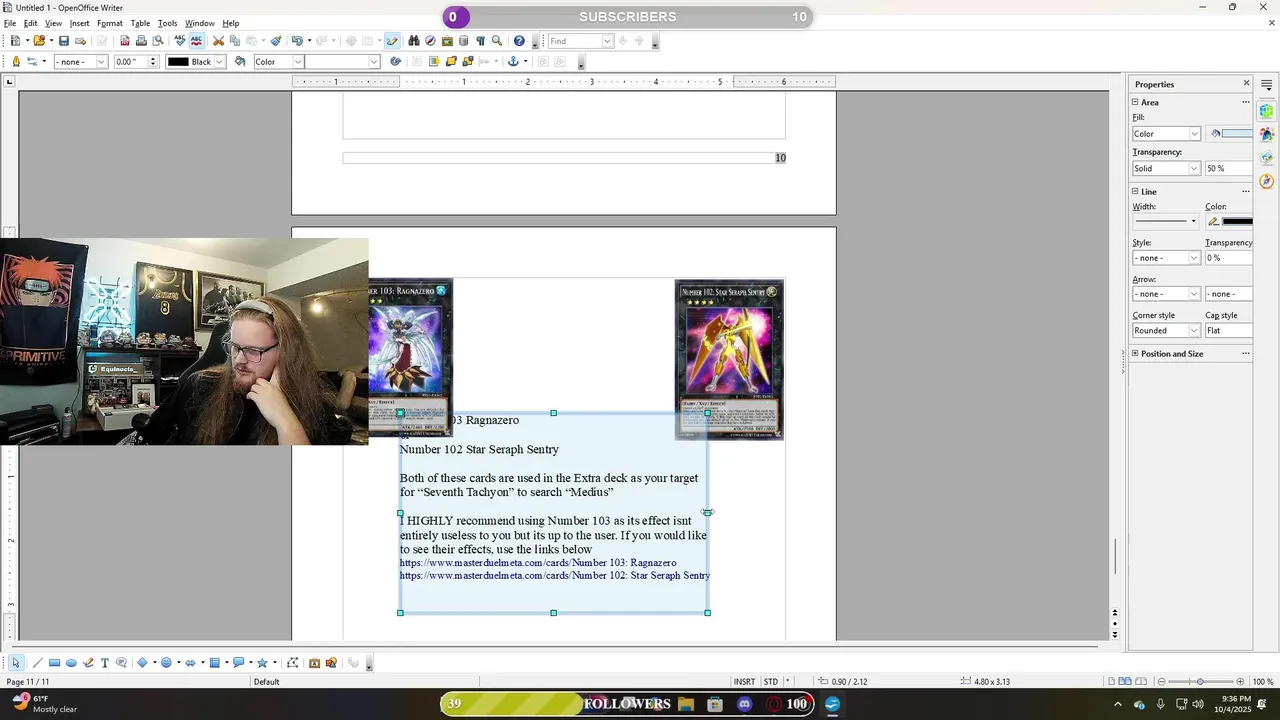1280x720 pixels.
Task: Open Page Preview icon
Action: tap(158, 41)
